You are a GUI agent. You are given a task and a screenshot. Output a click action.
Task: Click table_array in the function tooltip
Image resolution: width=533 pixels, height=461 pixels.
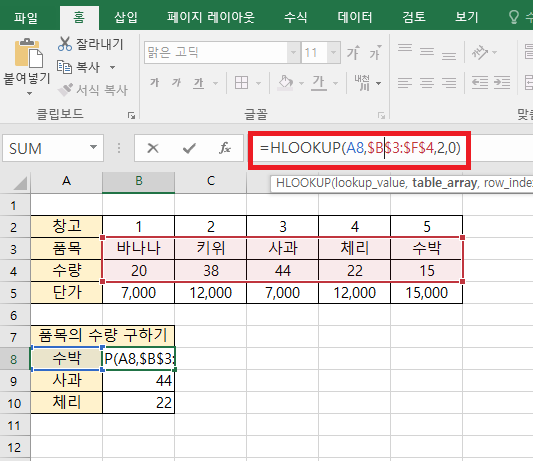tap(445, 183)
